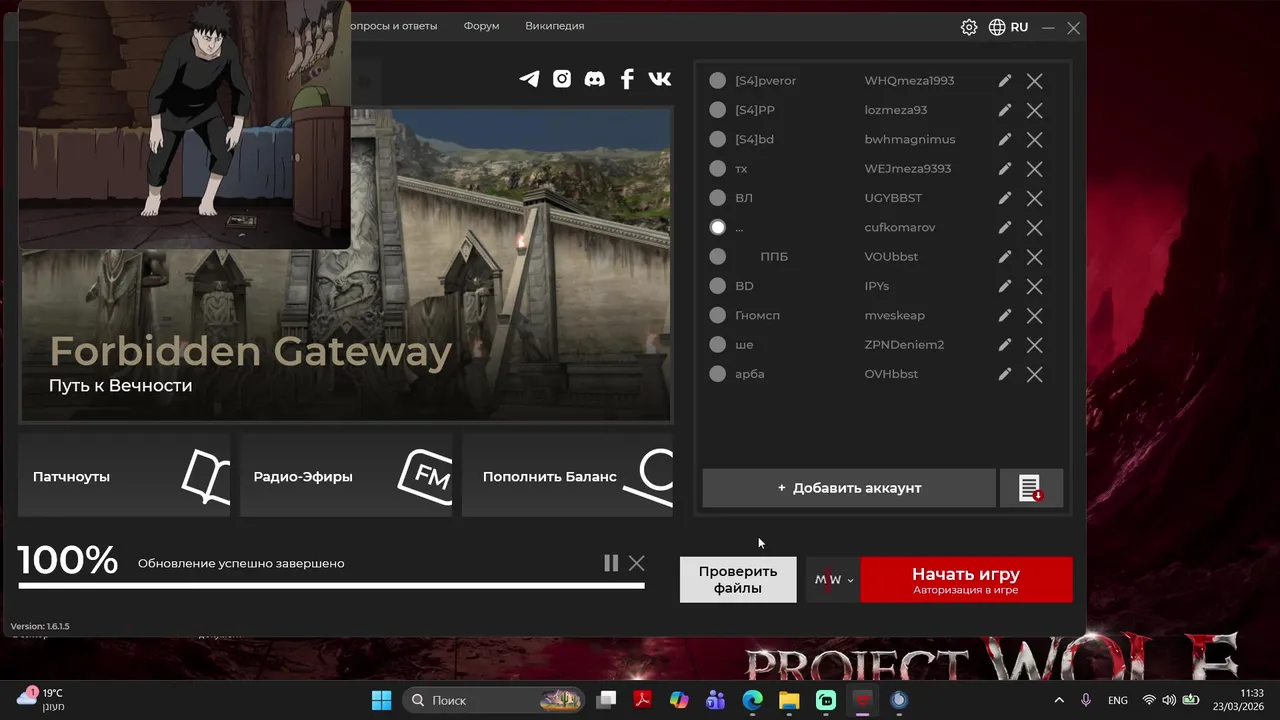Select the ВЛ account radio button
The image size is (1280, 720).
[x=717, y=198]
